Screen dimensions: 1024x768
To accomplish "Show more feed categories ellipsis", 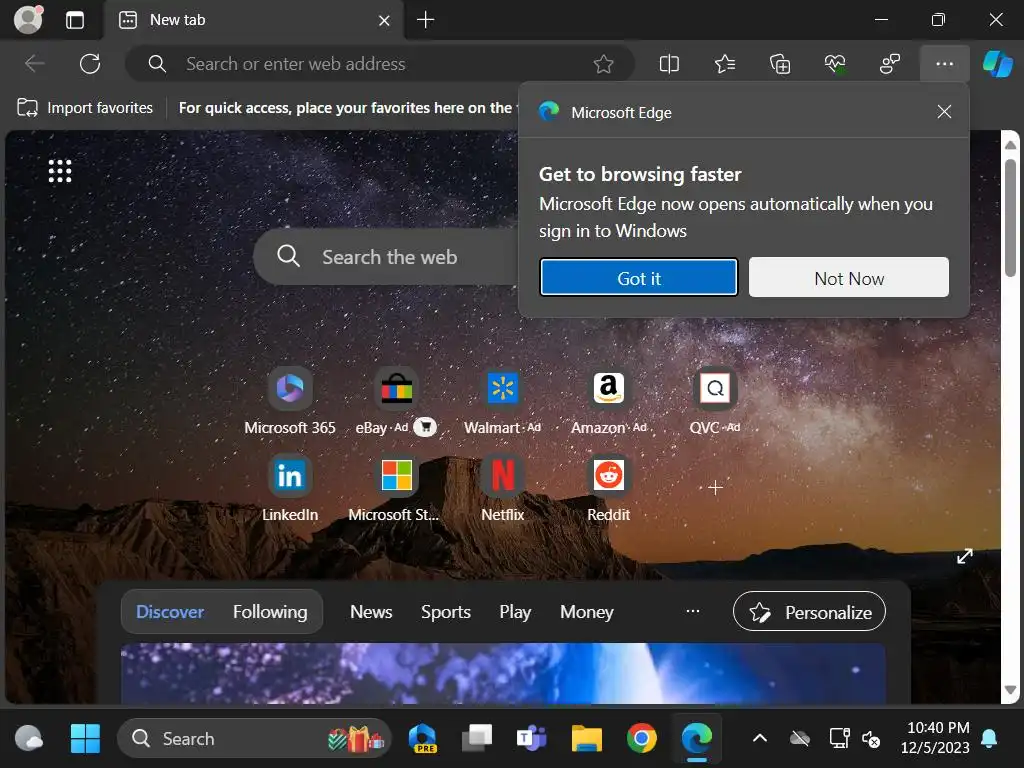I will coord(693,611).
